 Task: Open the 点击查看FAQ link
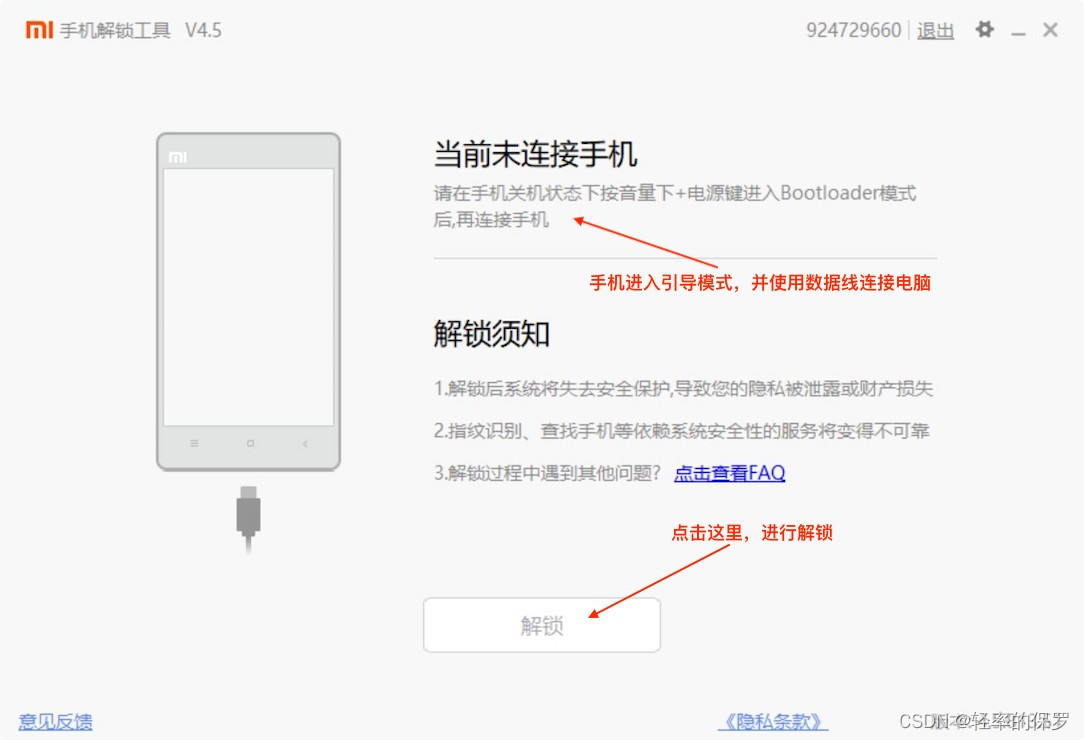[x=729, y=473]
